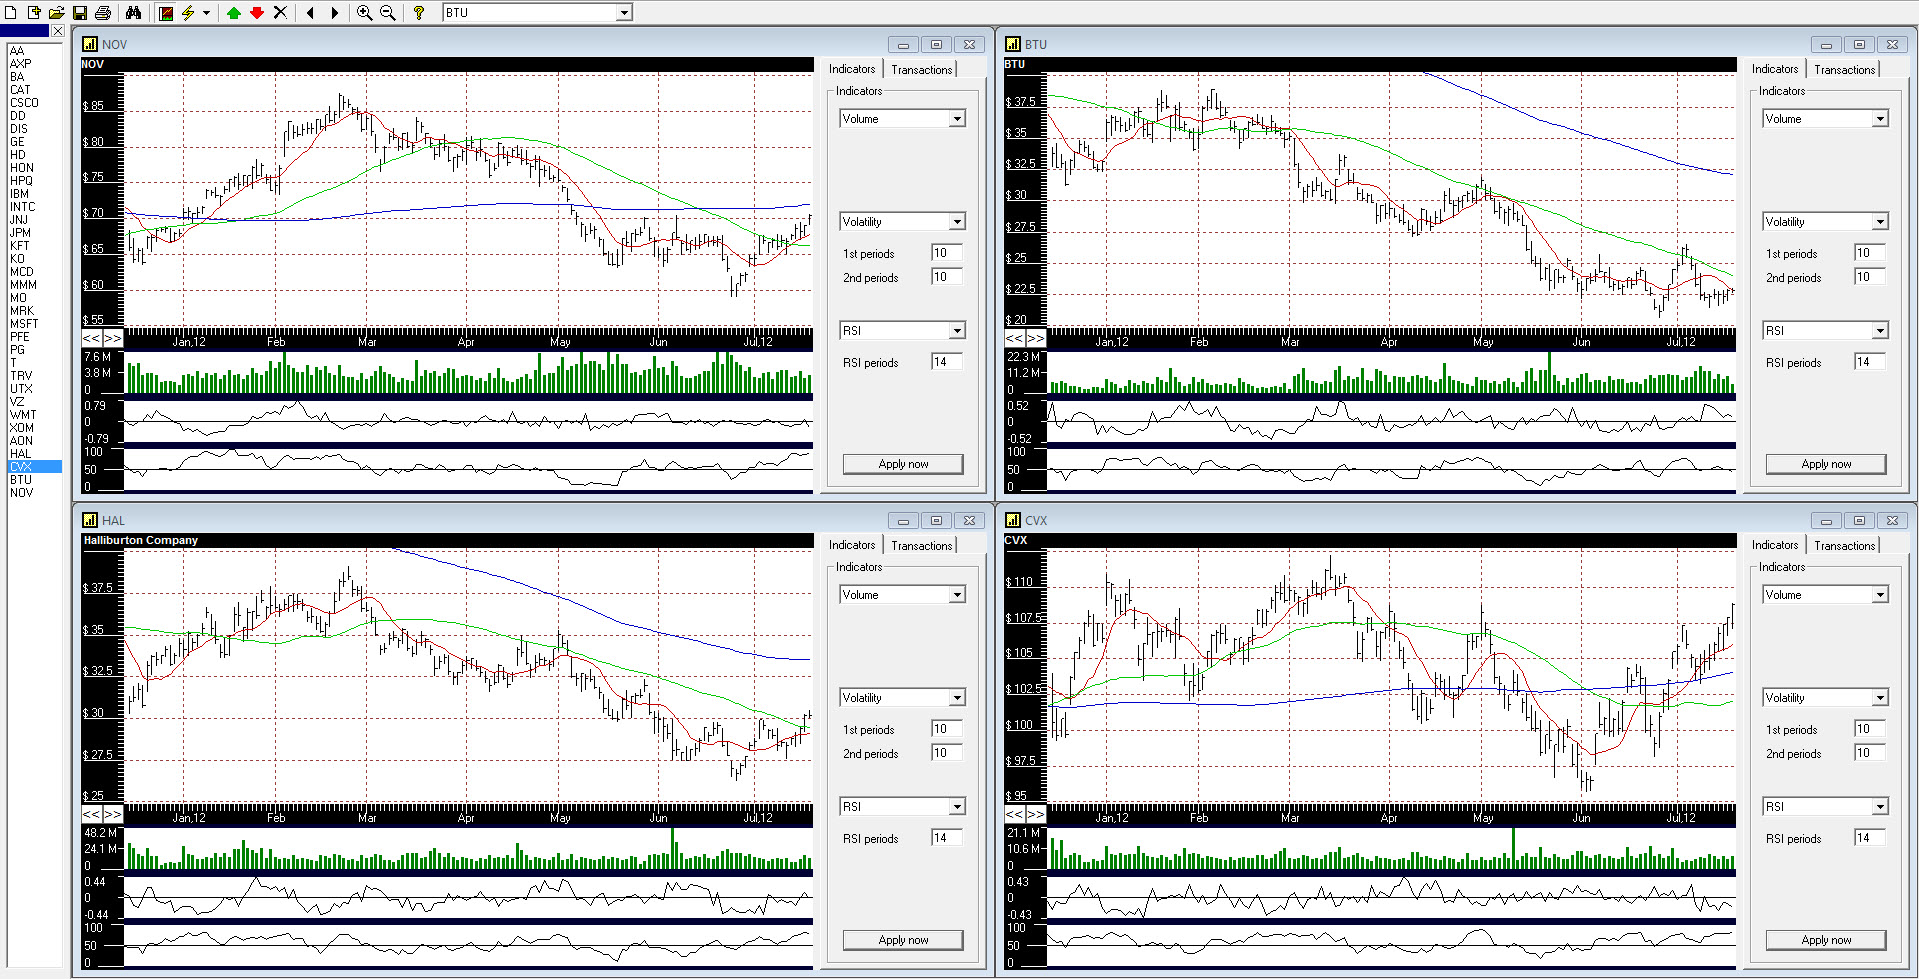This screenshot has width=1919, height=979.
Task: Toggle the chart display toolbar icon
Action: coord(166,13)
